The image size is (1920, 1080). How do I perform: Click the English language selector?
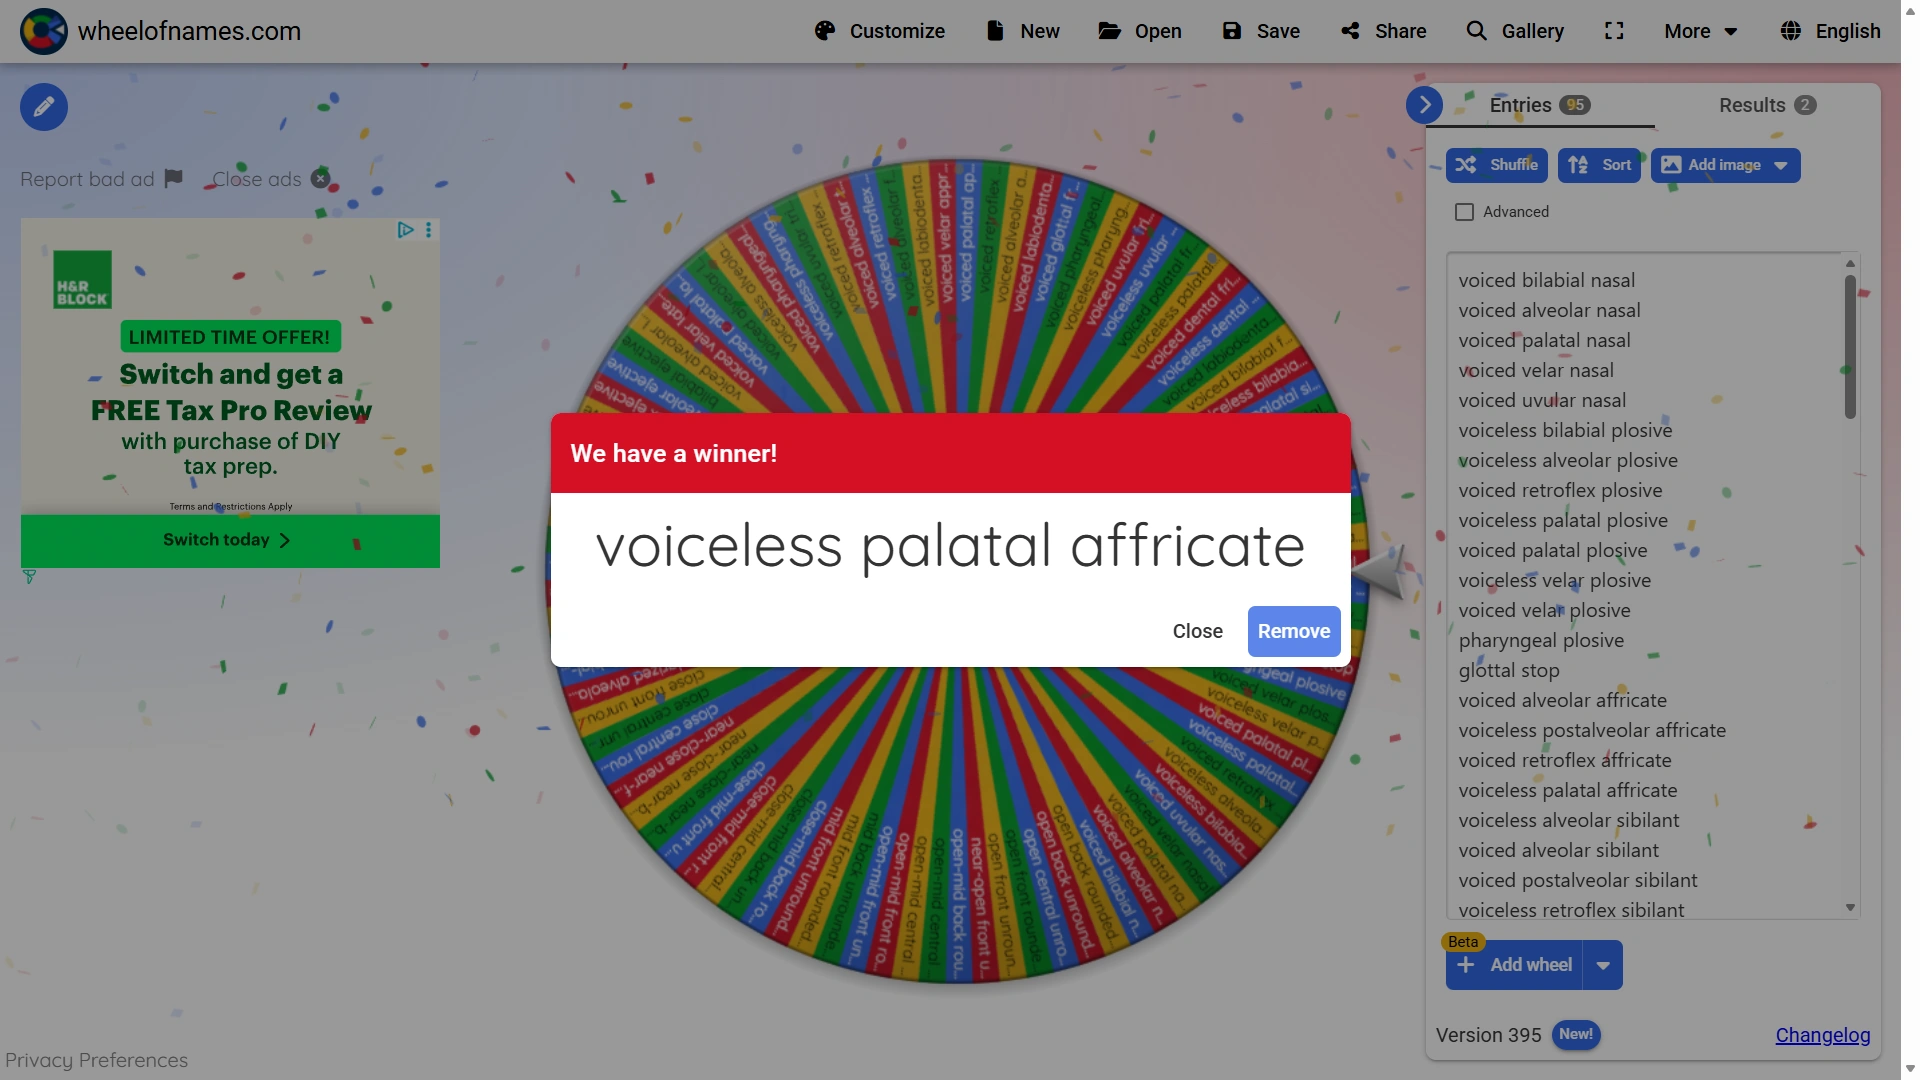tap(1830, 31)
